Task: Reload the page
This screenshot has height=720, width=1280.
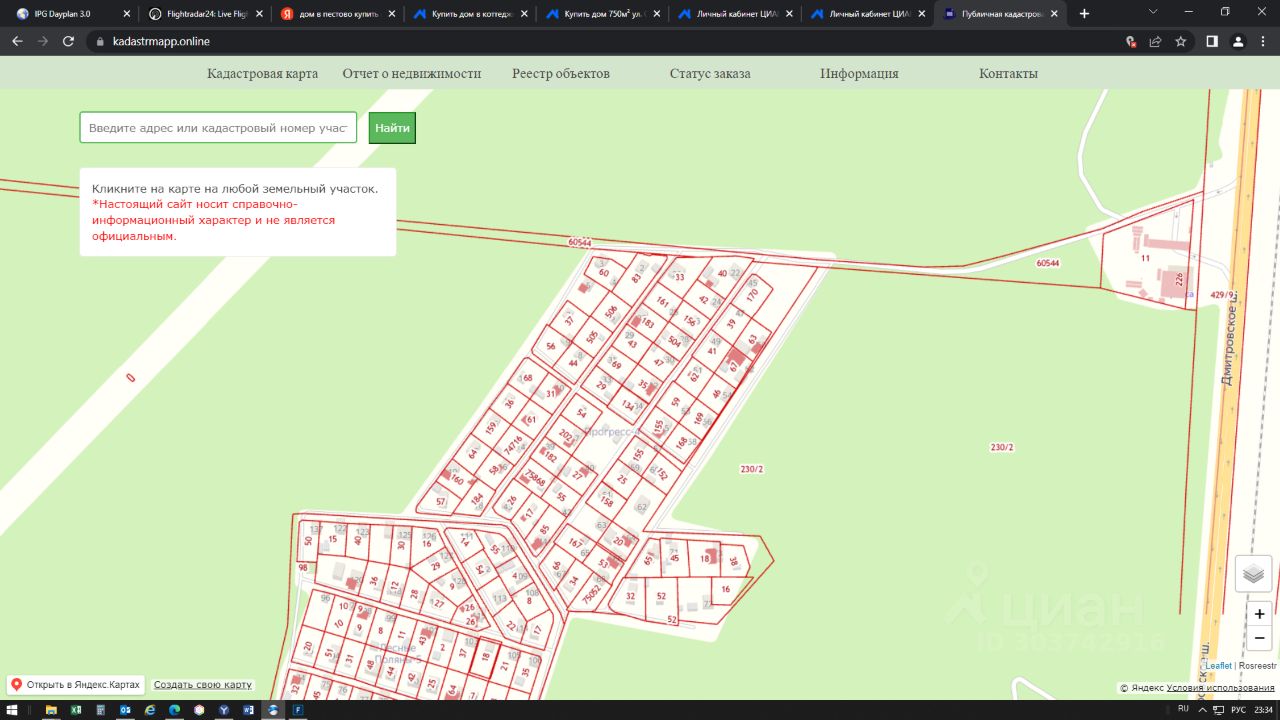Action: [68, 42]
